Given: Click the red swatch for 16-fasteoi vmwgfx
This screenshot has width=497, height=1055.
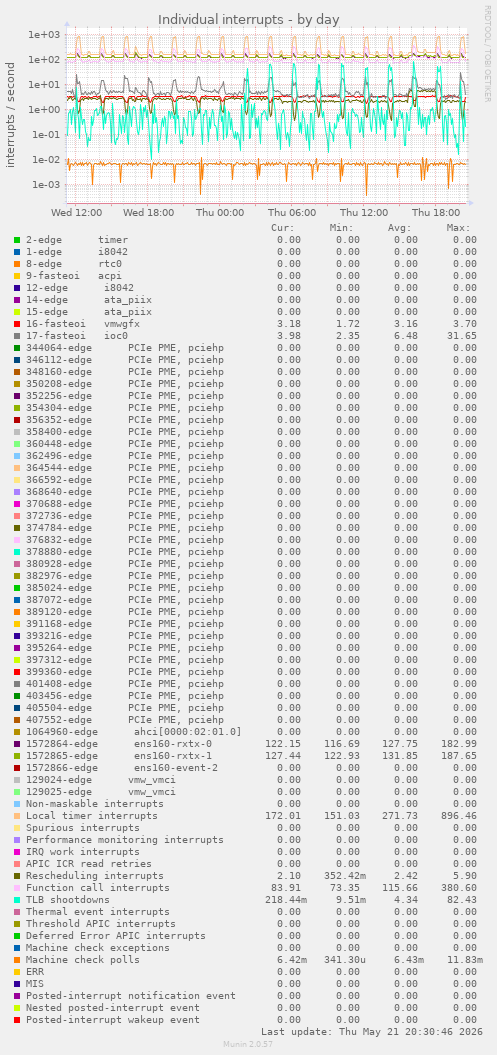Looking at the screenshot, I should pos(17,324).
